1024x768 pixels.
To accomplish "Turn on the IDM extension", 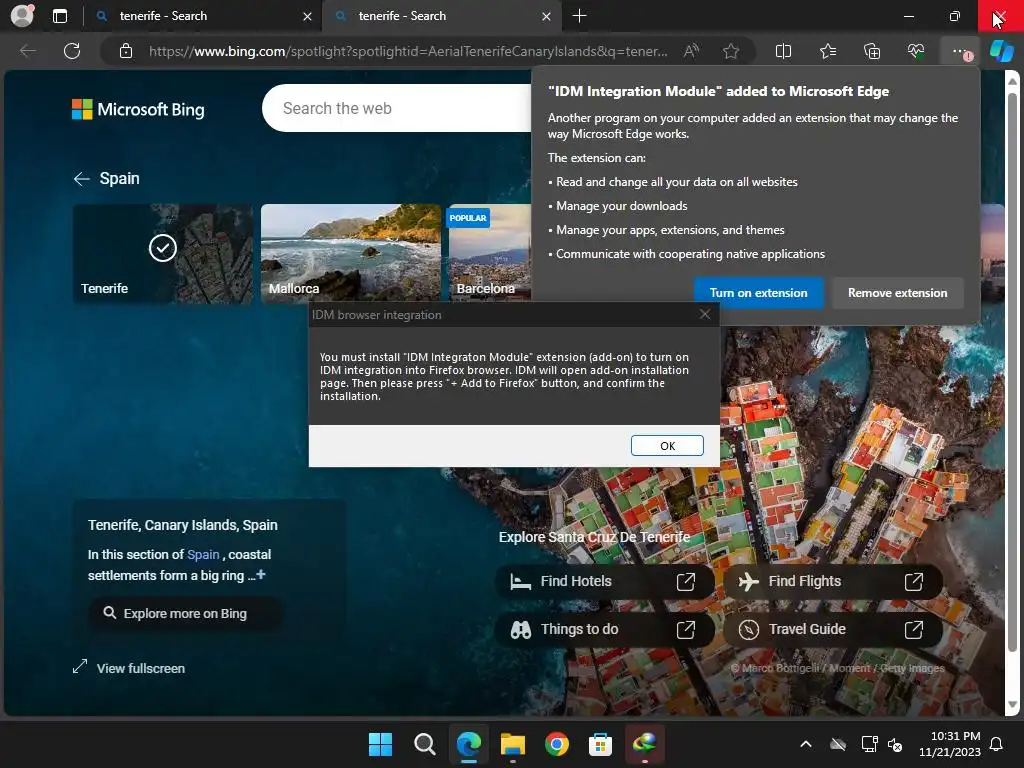I will [758, 293].
